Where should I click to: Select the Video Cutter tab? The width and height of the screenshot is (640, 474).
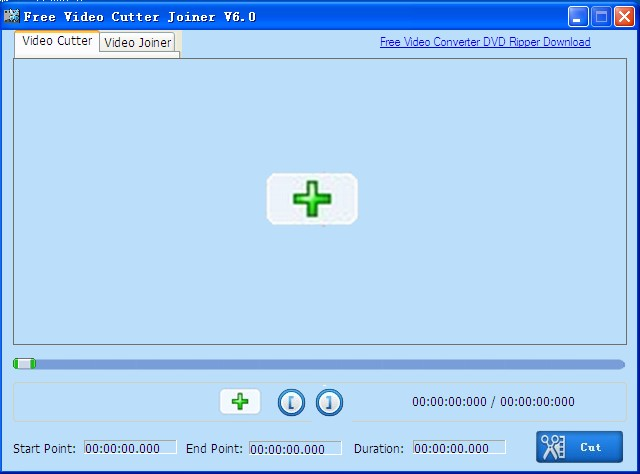[57, 41]
